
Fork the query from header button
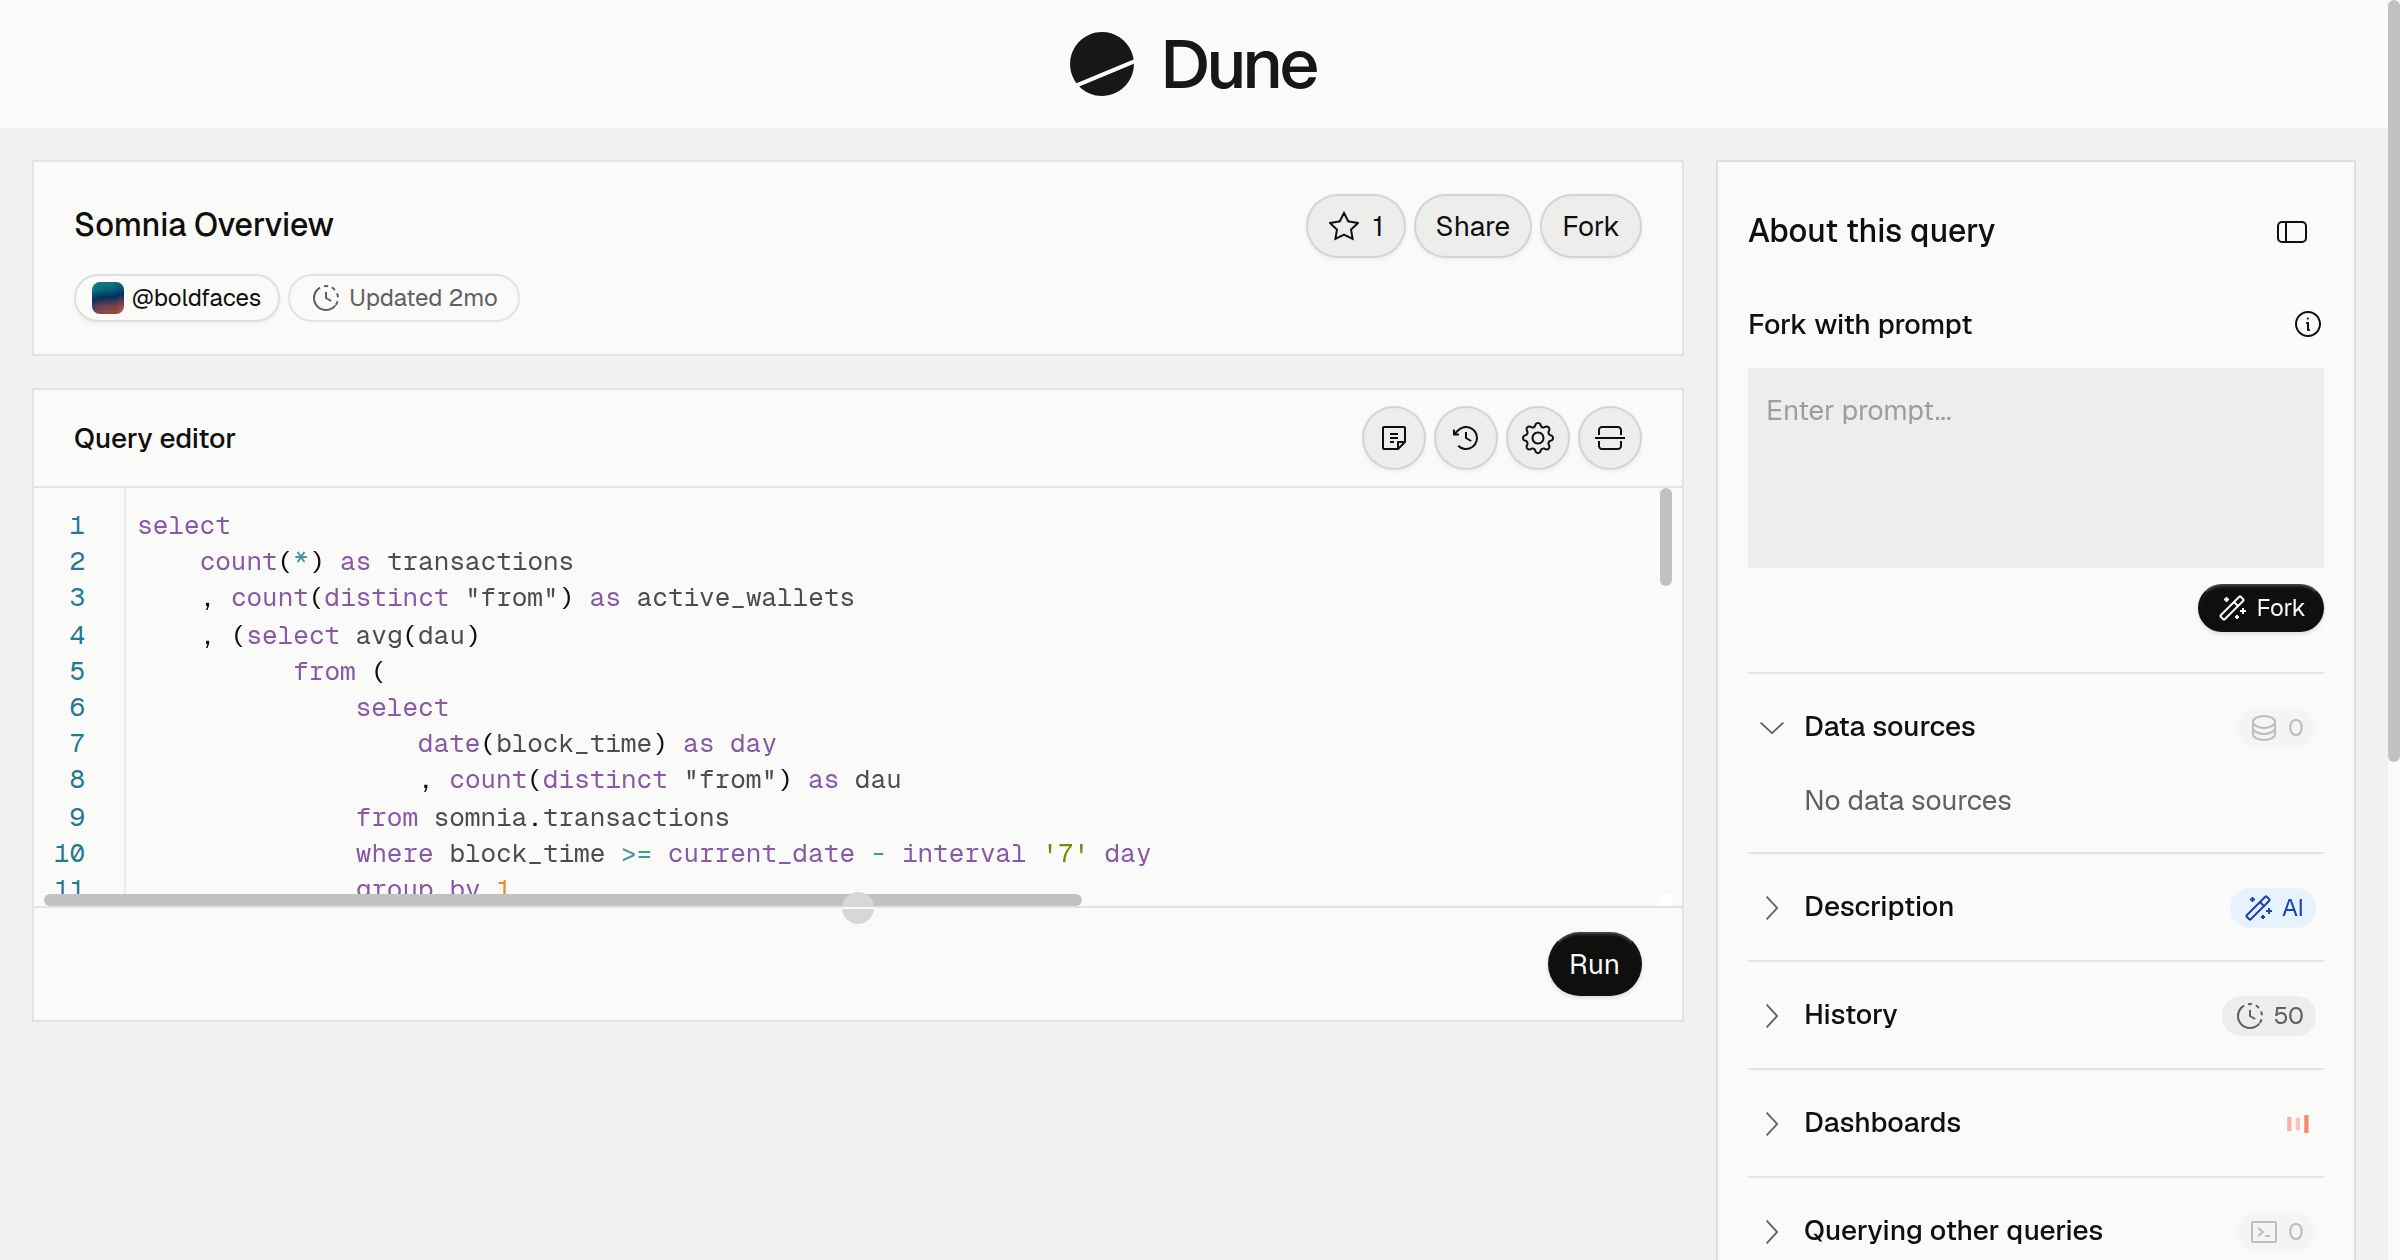1590,226
